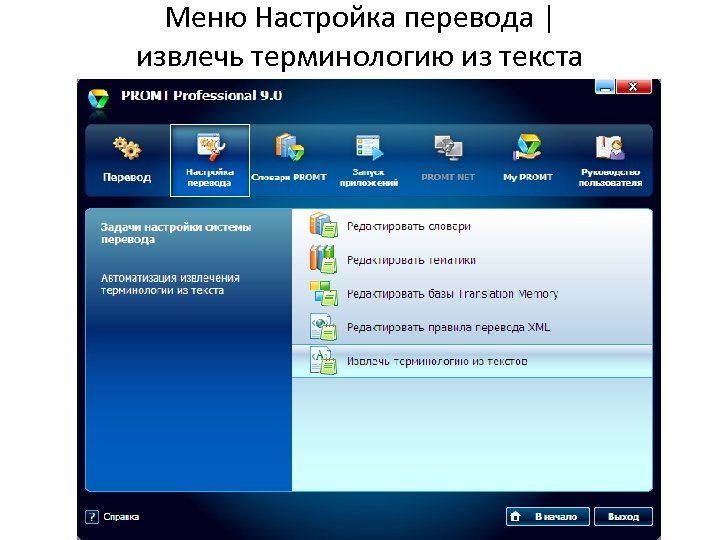Viewport: 720px width, 540px height.
Task: Switch to My PROMT tab label
Action: click(528, 177)
